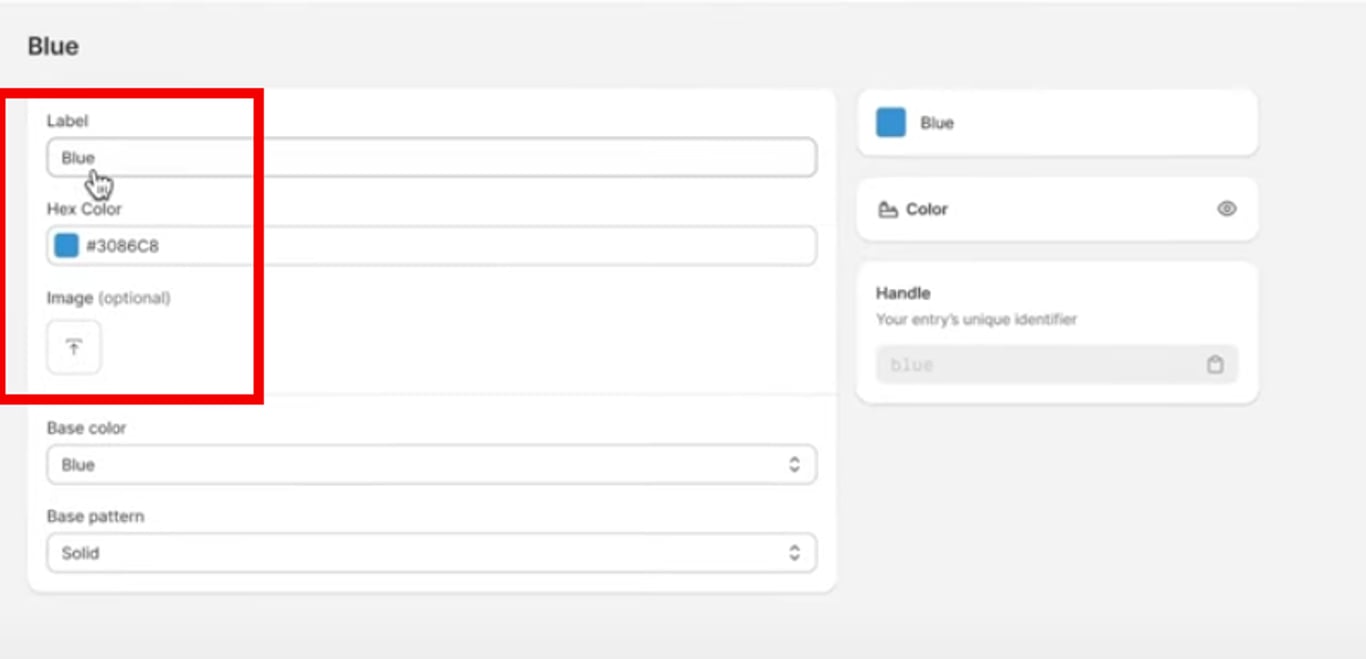Click the Color definition name

(x=927, y=210)
